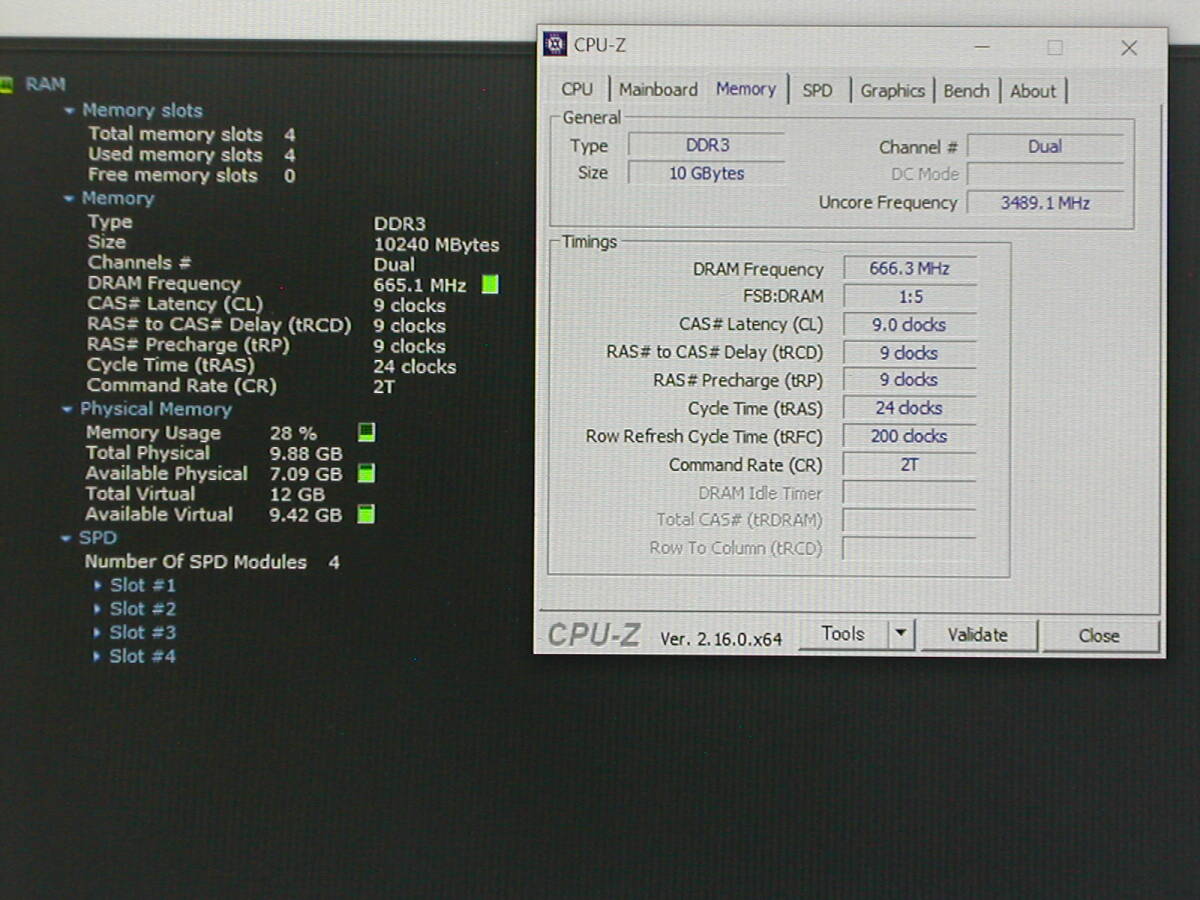Click the 'Cycle Time (tRAS)' label in RAM panel
1200x900 pixels.
click(171, 365)
